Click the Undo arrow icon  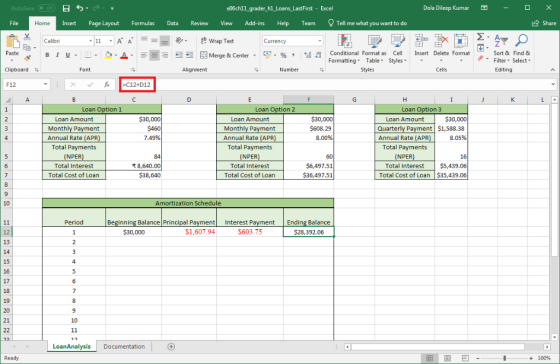click(x=79, y=8)
